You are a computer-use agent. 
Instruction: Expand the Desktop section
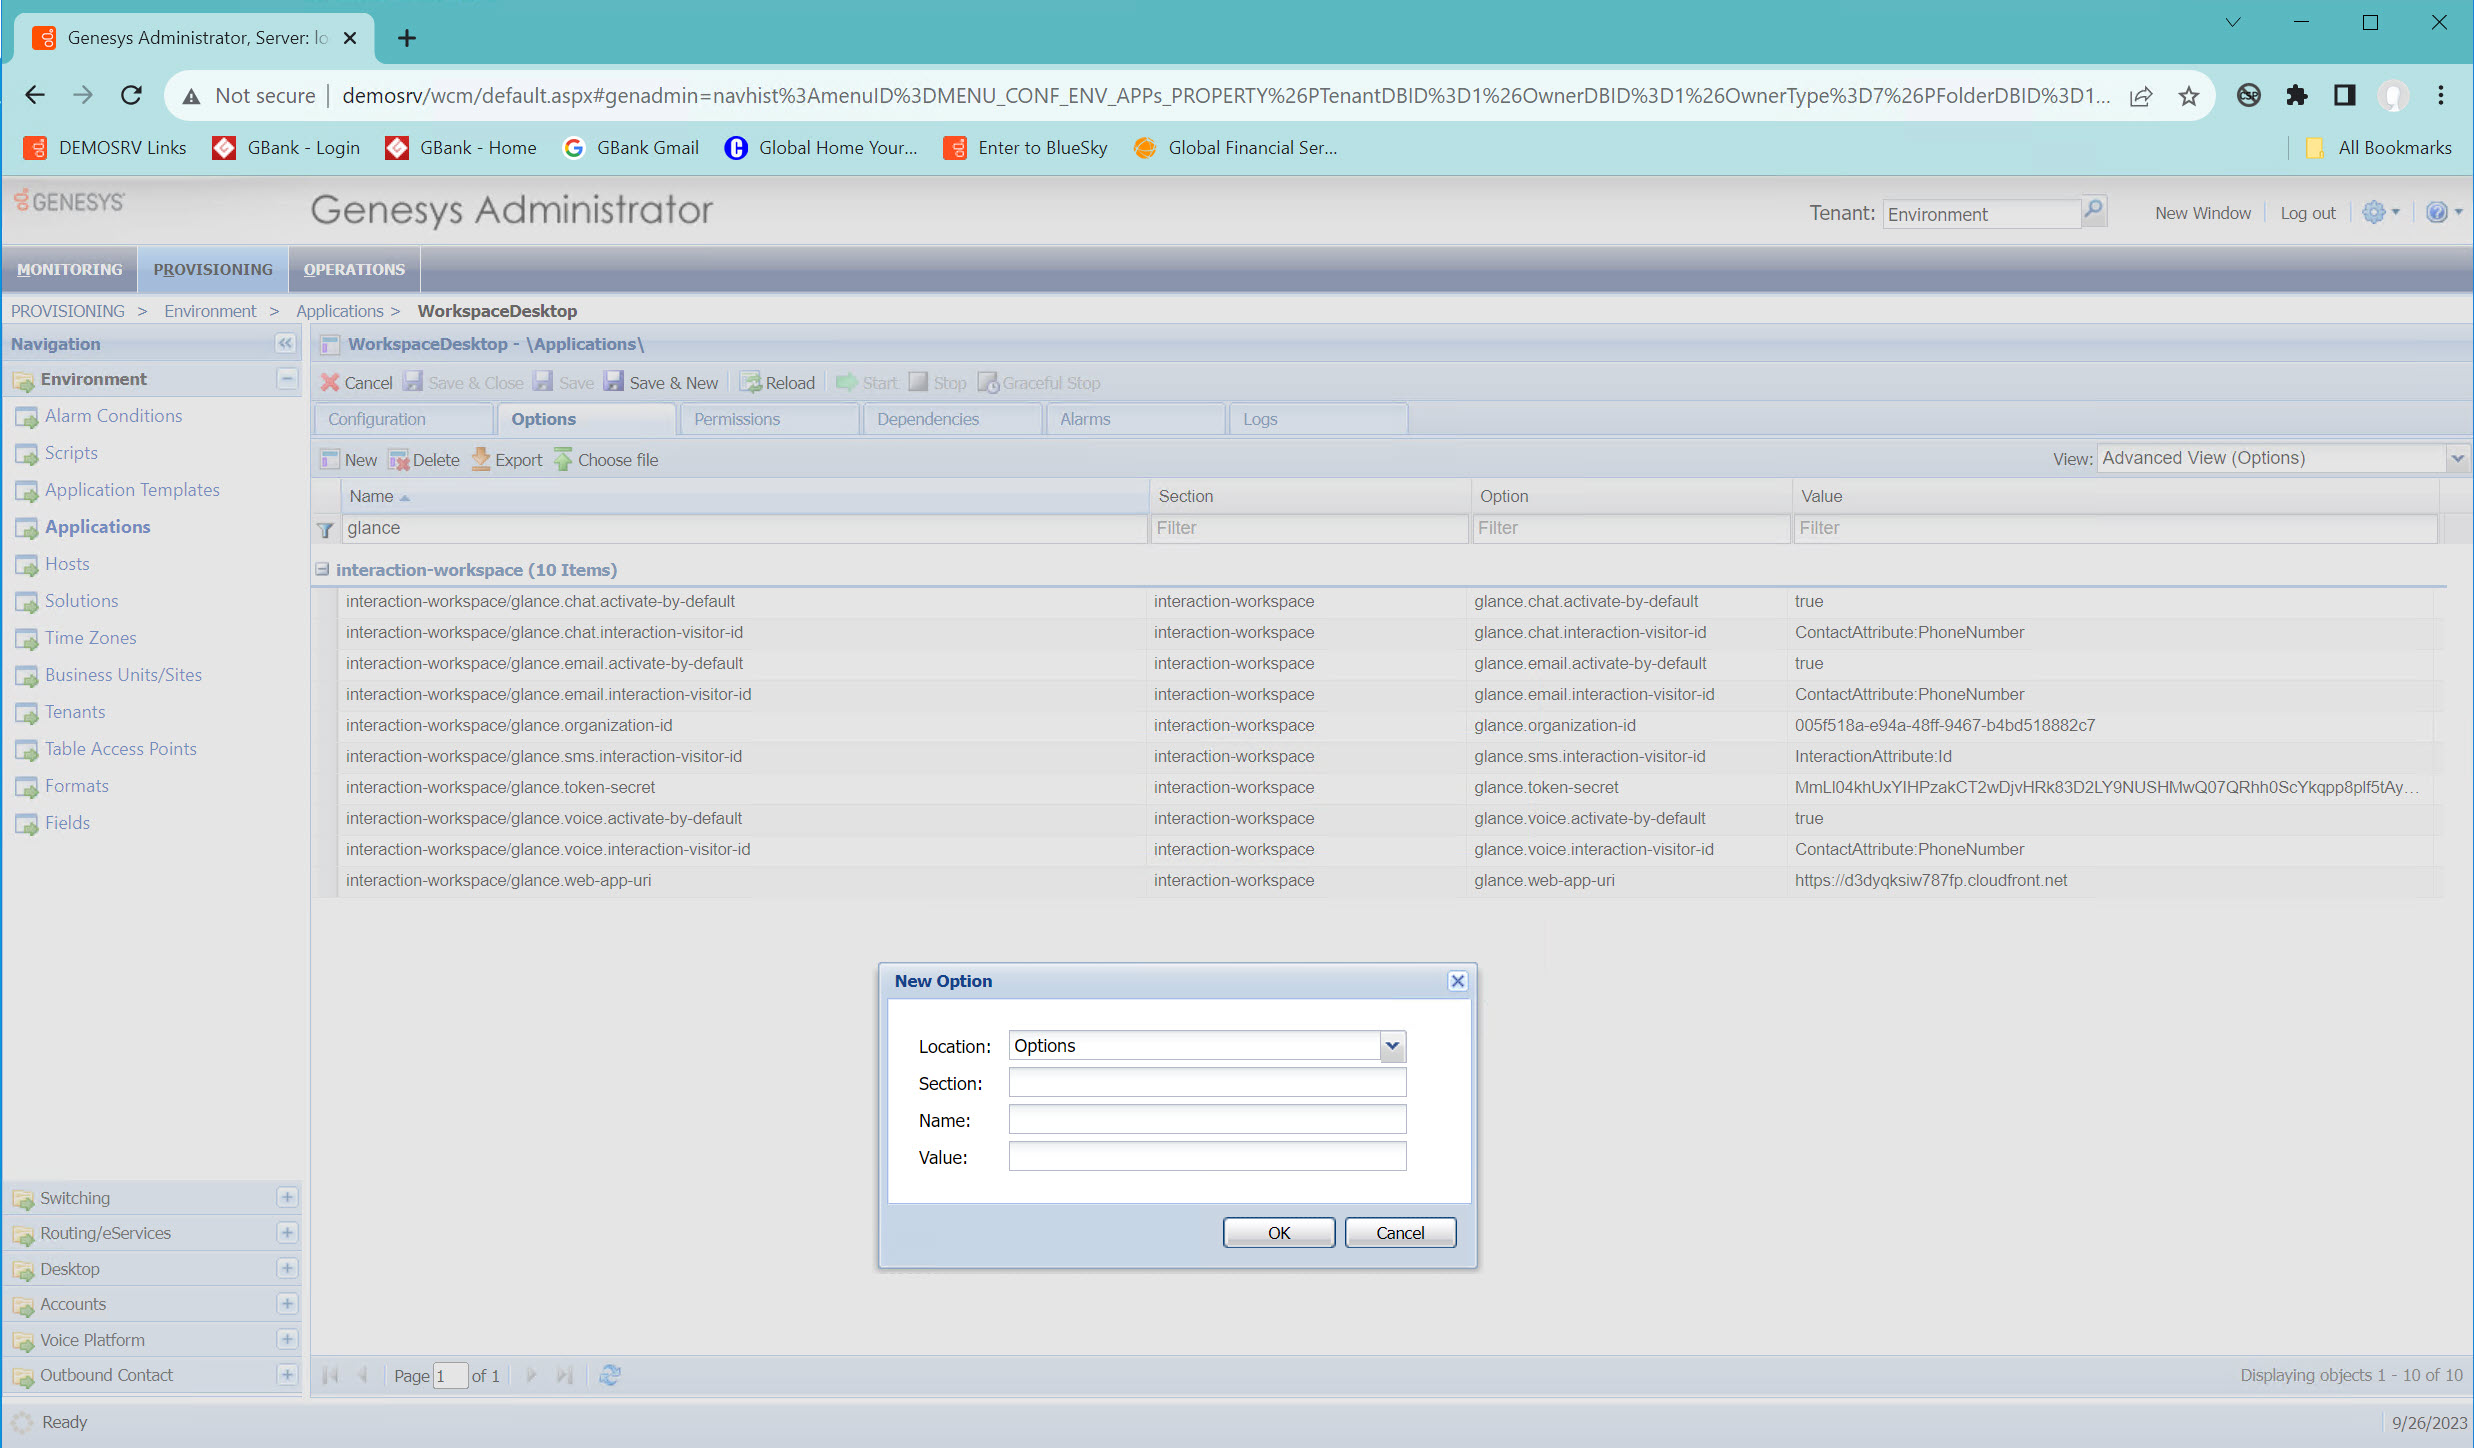click(287, 1268)
